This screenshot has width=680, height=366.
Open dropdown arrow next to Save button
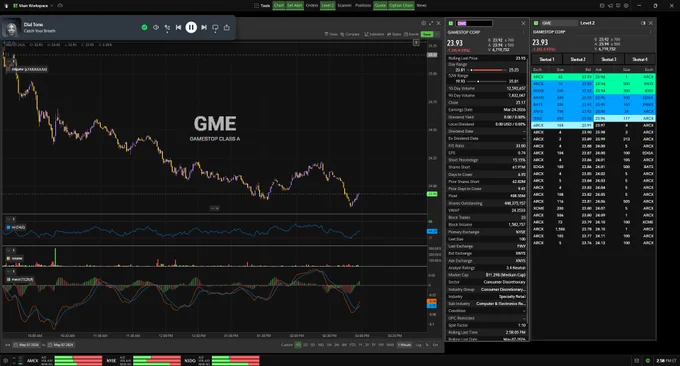click(x=437, y=34)
